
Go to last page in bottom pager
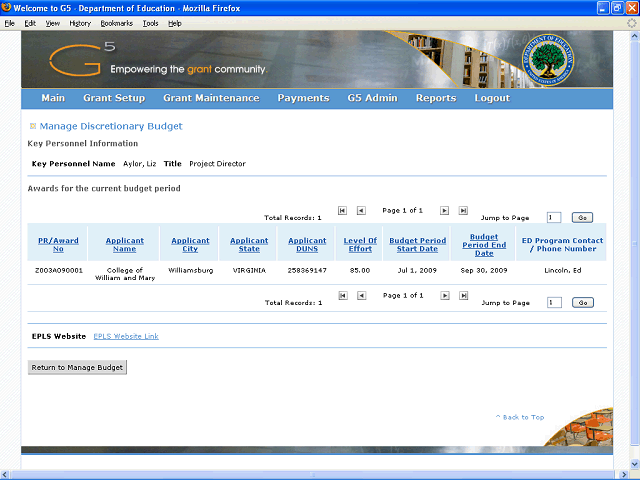463,296
